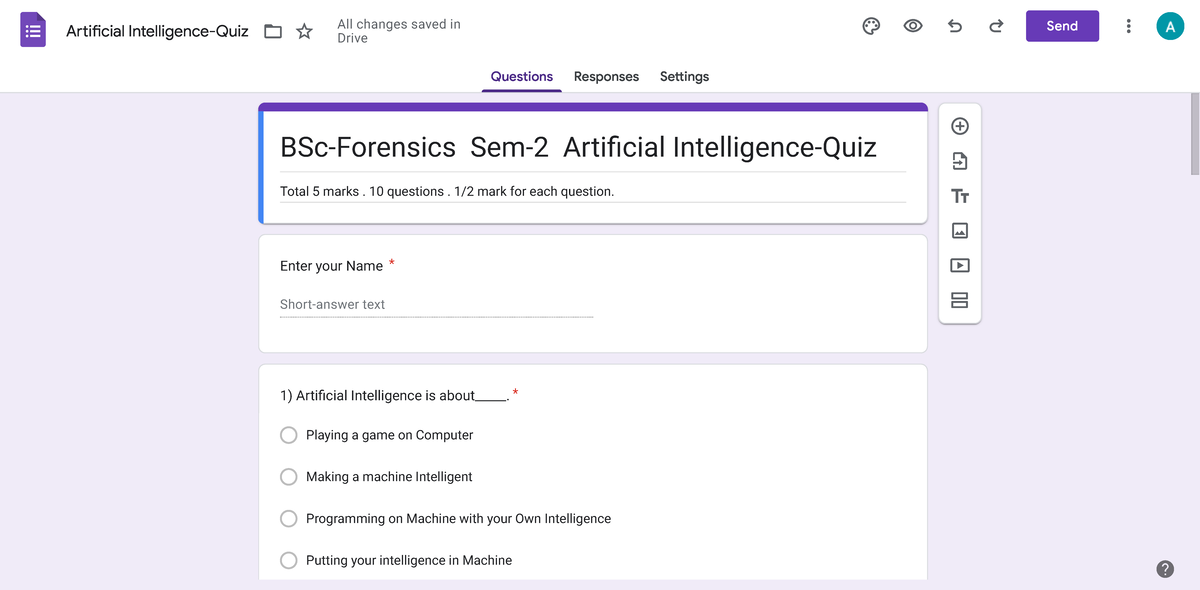The width and height of the screenshot is (1200, 590).
Task: Add a title and description with the Tt icon
Action: [959, 196]
